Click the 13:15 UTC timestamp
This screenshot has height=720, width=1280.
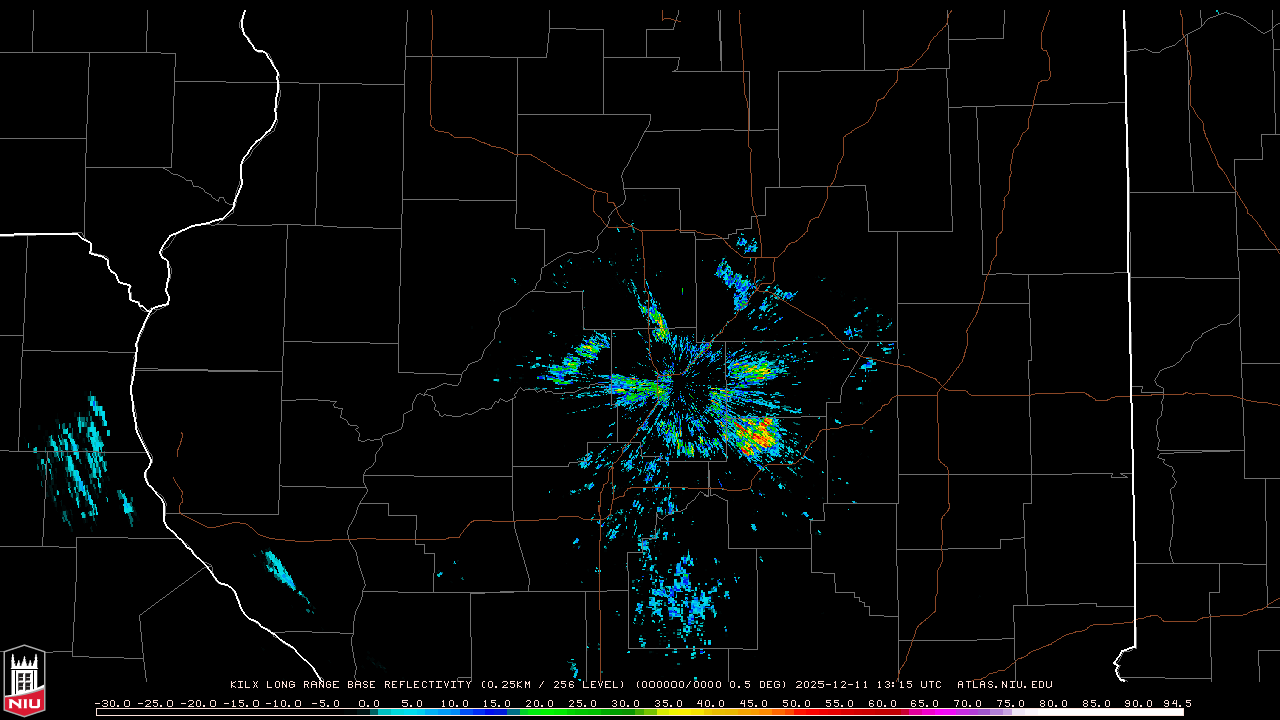pos(910,685)
